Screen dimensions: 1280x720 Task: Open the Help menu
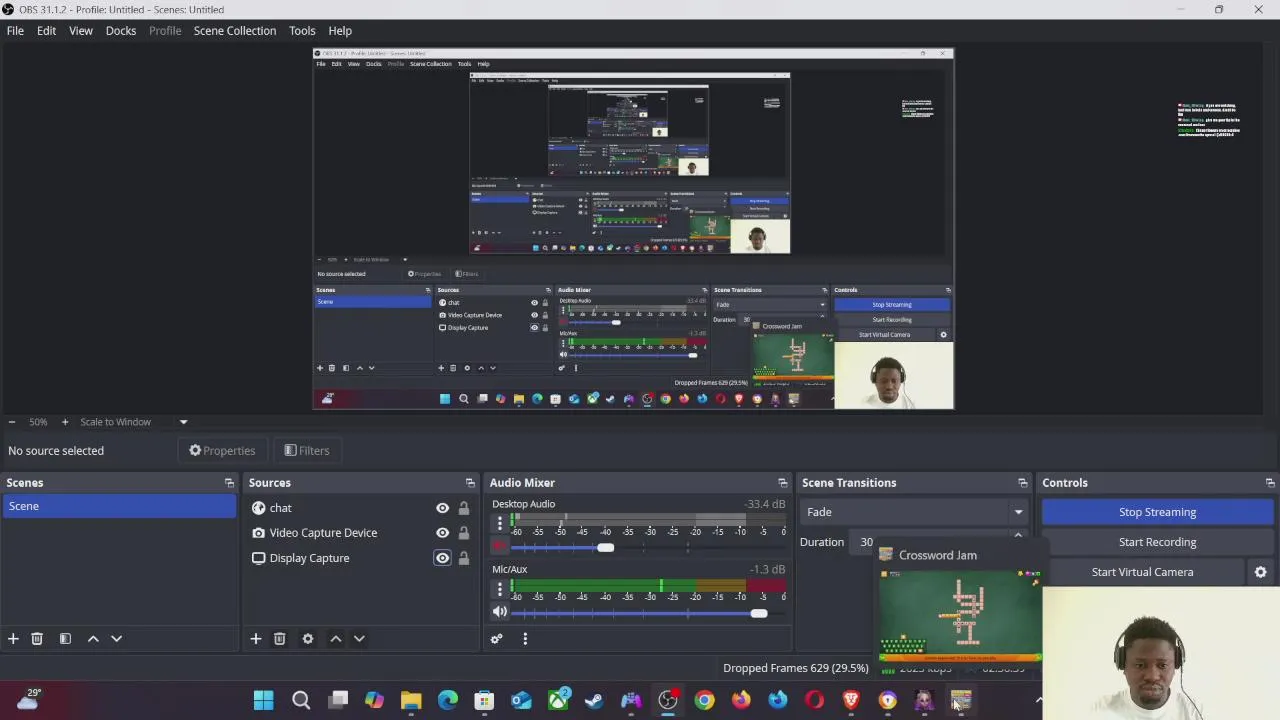pyautogui.click(x=340, y=31)
